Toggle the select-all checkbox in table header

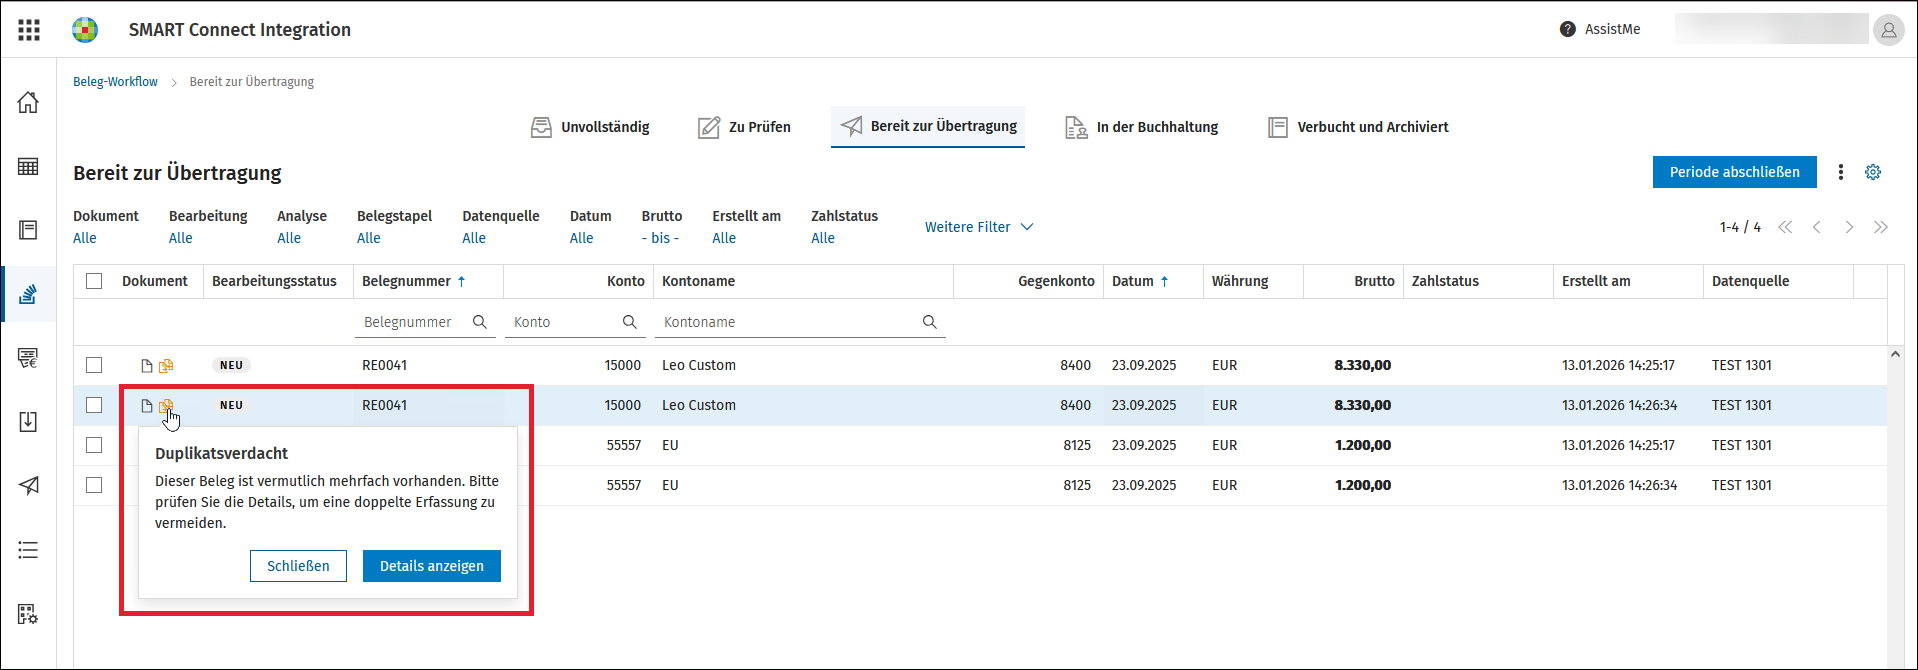[x=94, y=281]
